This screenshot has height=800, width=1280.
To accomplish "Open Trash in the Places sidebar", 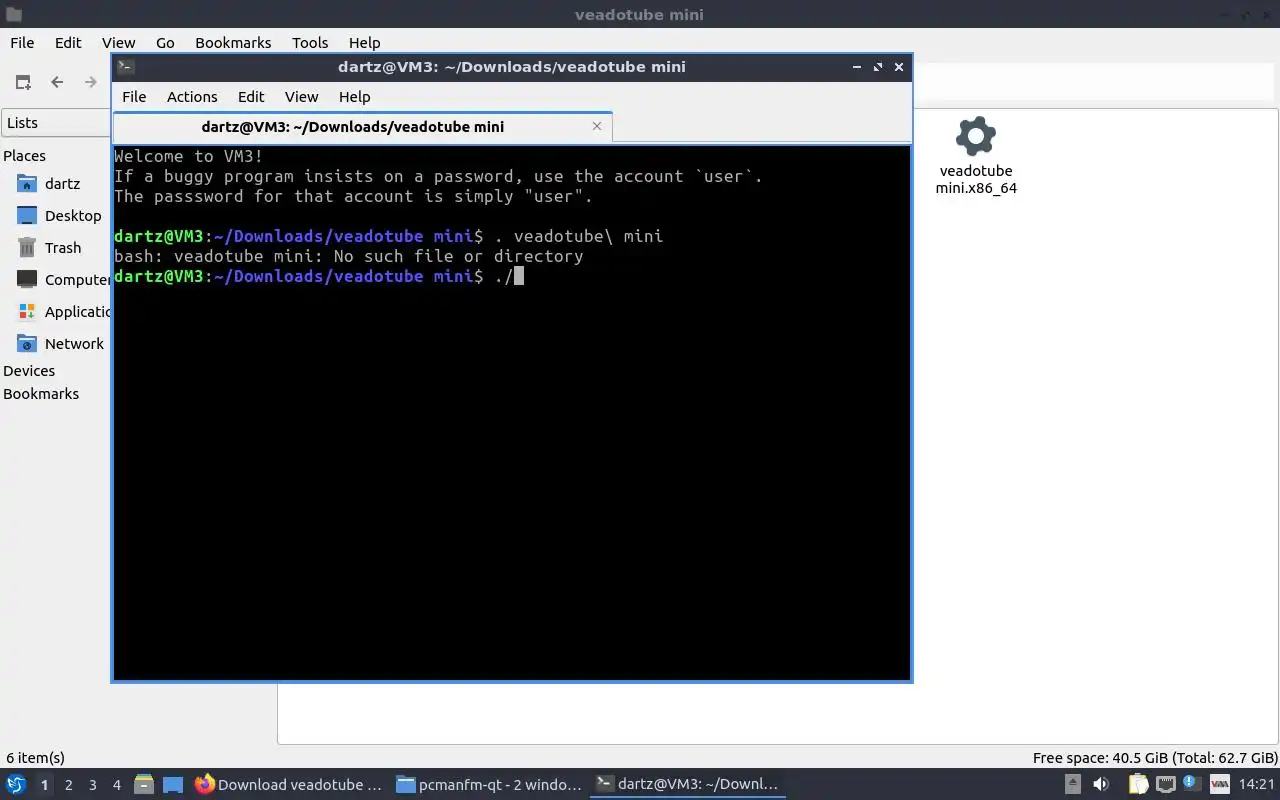I will (x=63, y=248).
